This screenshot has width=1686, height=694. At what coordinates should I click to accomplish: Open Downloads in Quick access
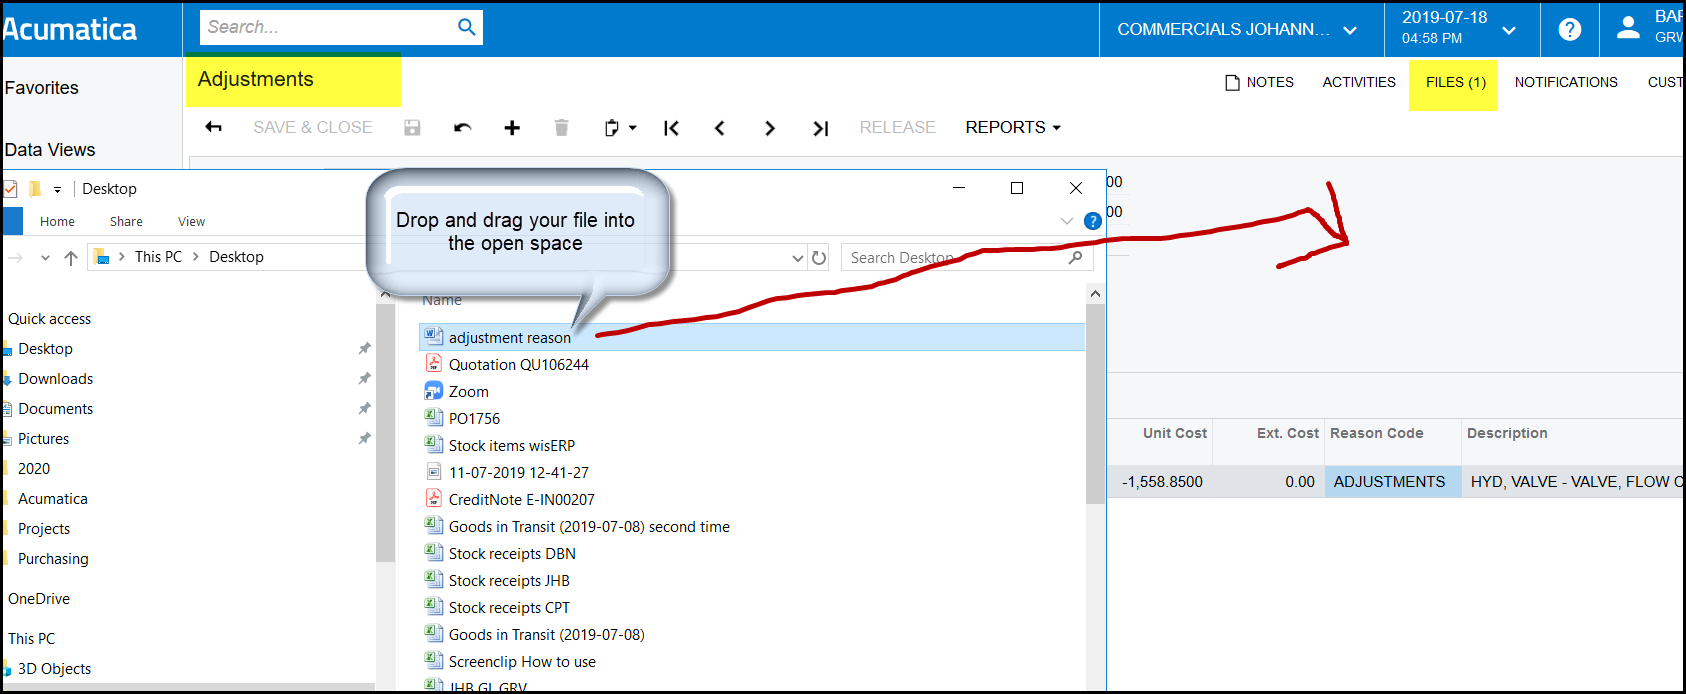[55, 379]
